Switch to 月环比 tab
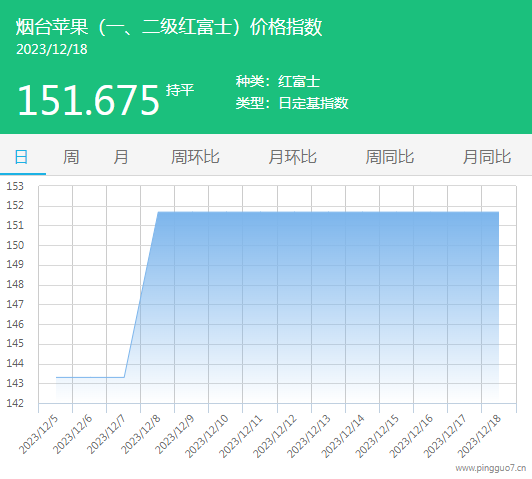Image resolution: width=532 pixels, height=479 pixels. coord(292,157)
